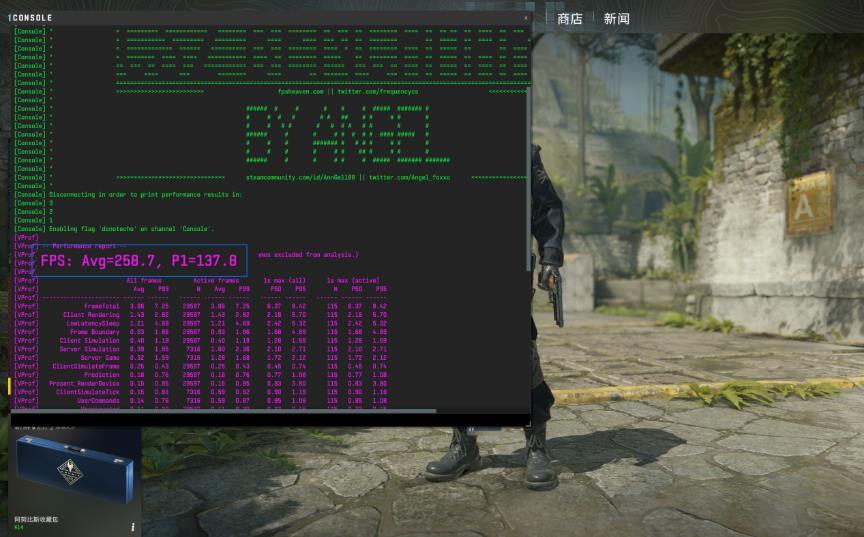
Task: Focus the console command input field
Action: (270, 420)
